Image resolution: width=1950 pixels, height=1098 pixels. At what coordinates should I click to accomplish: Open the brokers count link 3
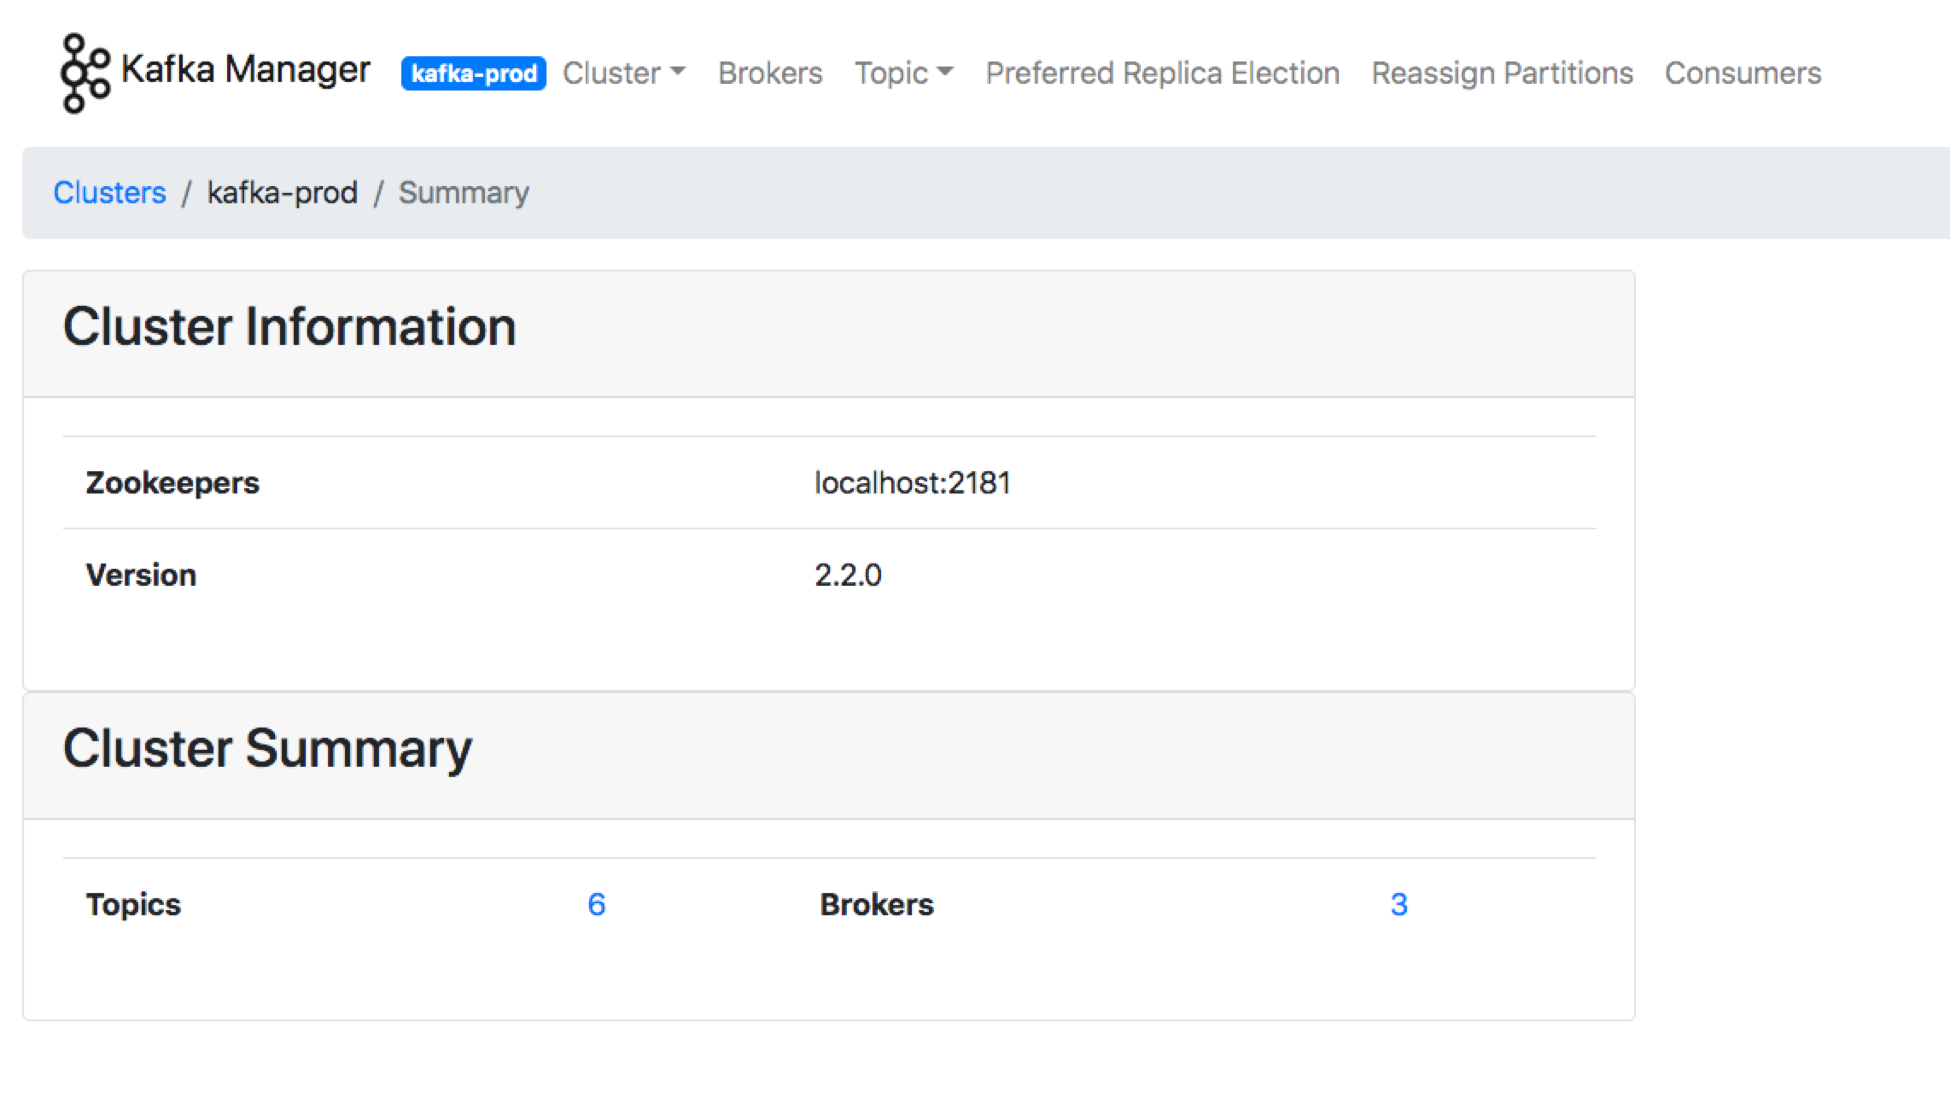pyautogui.click(x=1398, y=904)
